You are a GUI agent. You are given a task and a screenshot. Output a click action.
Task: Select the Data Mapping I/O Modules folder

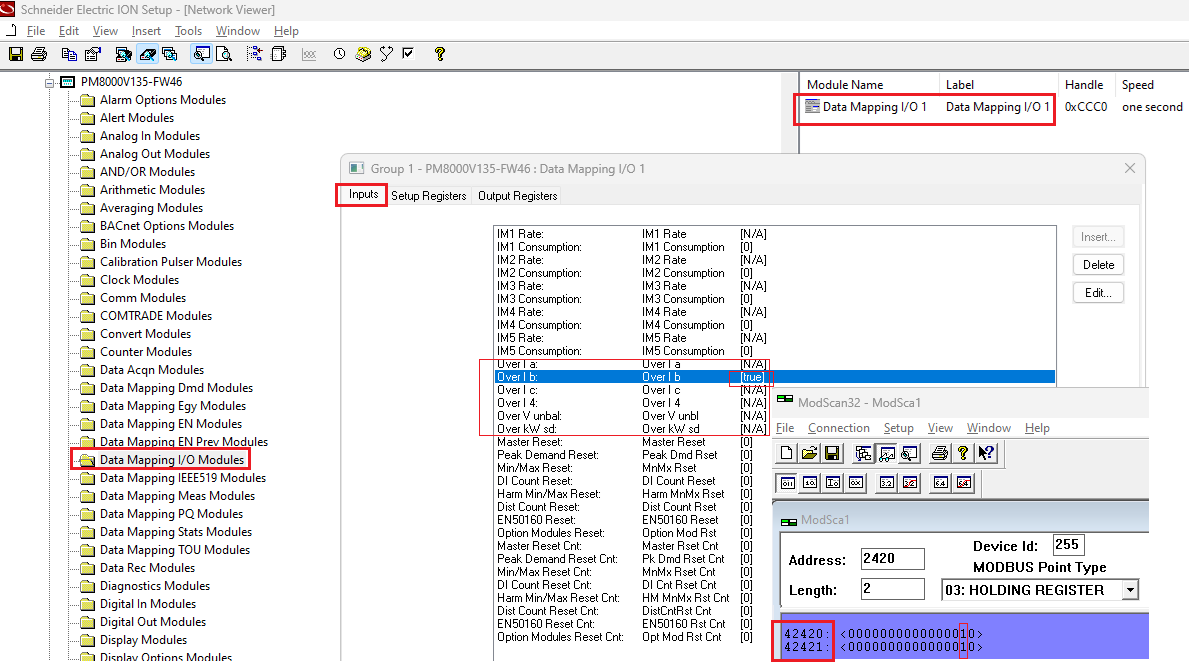pyautogui.click(x=172, y=460)
